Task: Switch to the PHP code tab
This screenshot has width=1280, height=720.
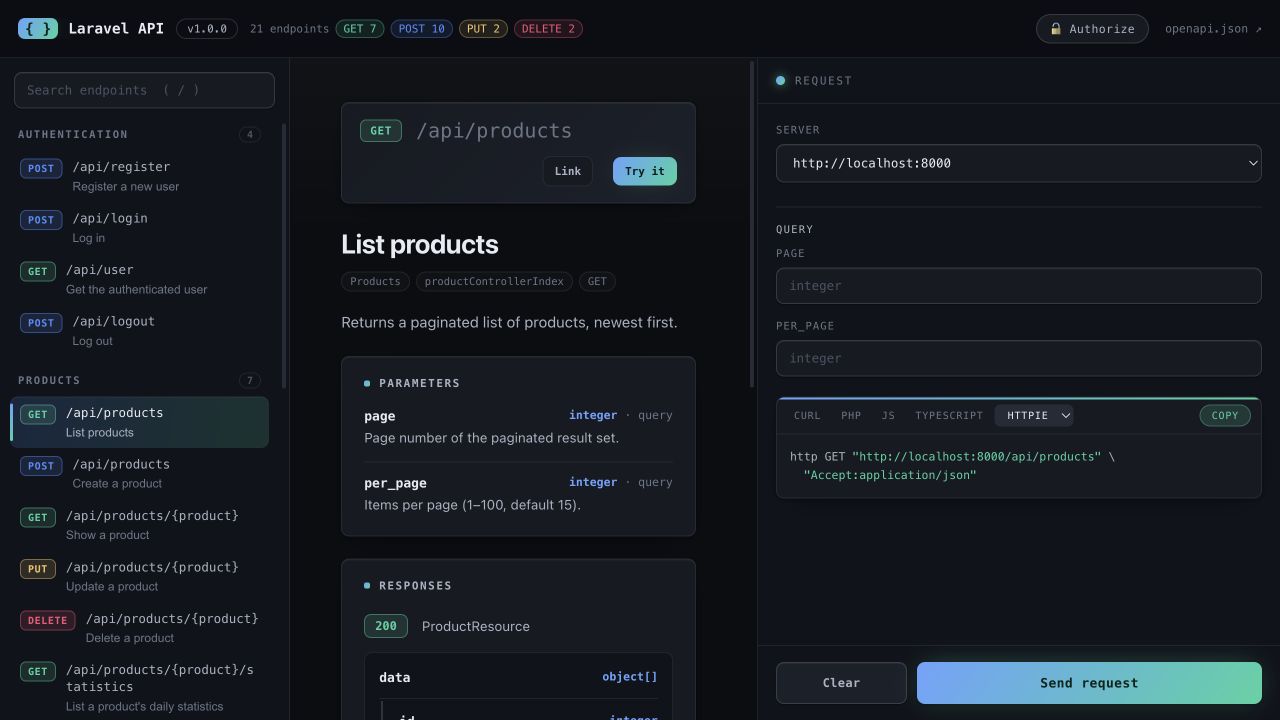Action: 851,415
